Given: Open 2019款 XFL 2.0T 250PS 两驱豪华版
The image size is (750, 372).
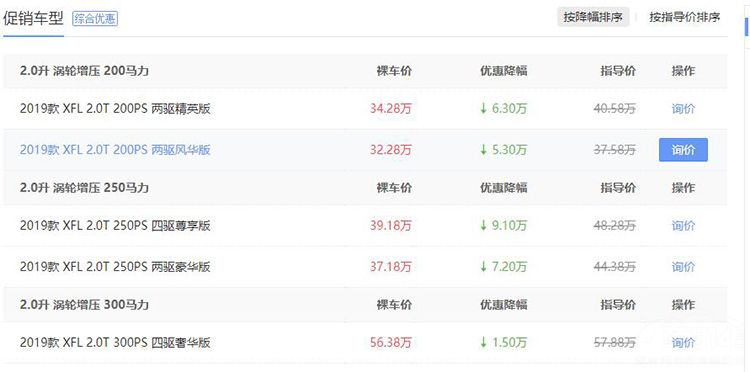Looking at the screenshot, I should (x=115, y=266).
